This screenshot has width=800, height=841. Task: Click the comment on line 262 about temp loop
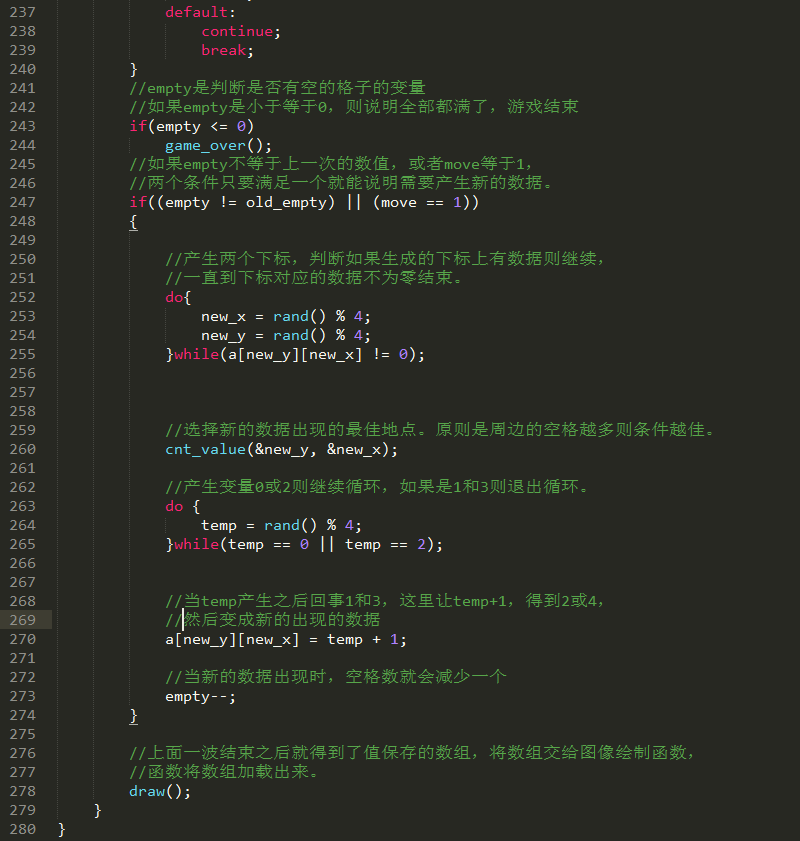click(377, 487)
